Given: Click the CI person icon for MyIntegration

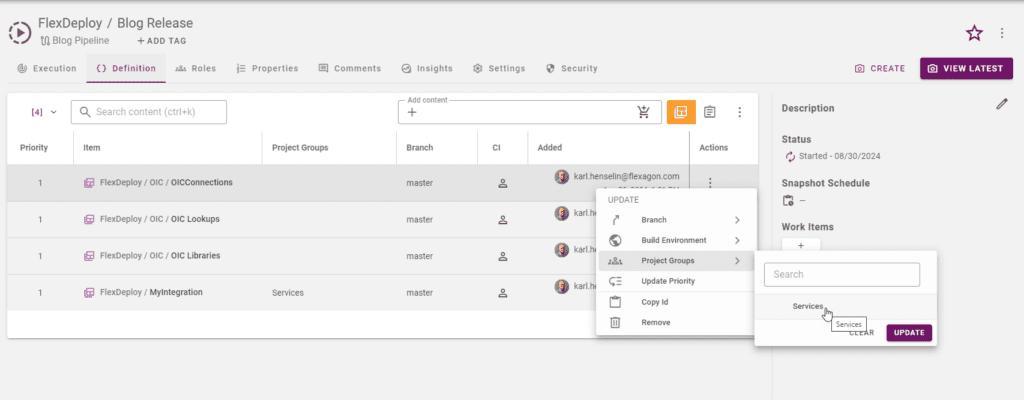Looking at the screenshot, I should (x=503, y=293).
